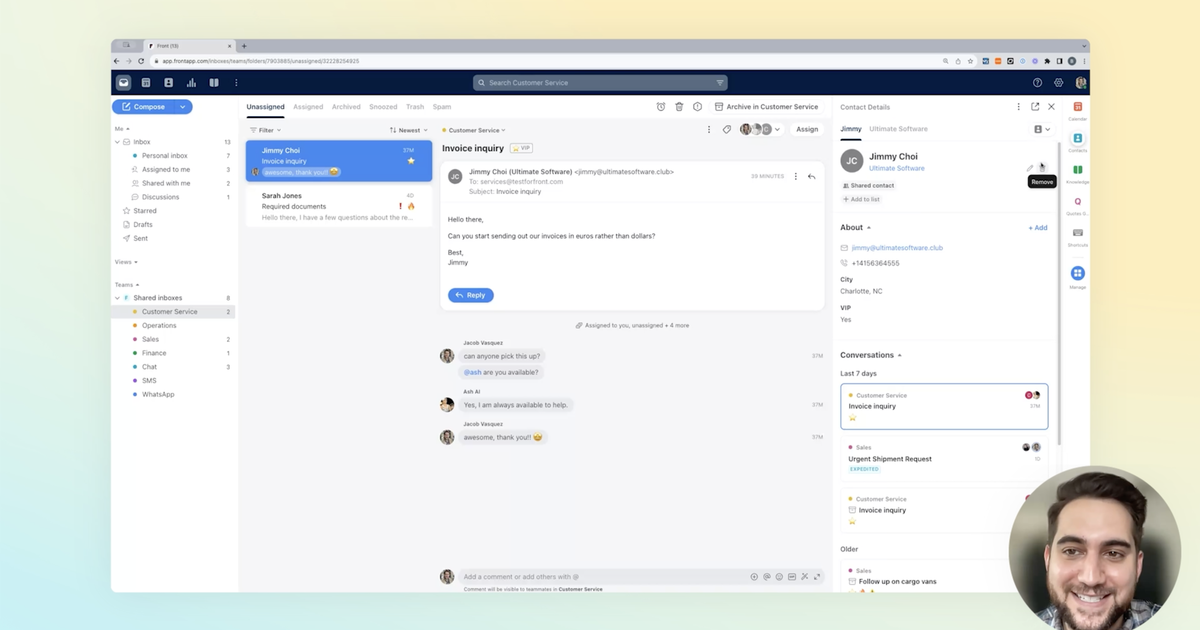Open the Analytics bar chart icon
This screenshot has height=630, width=1200.
(191, 83)
